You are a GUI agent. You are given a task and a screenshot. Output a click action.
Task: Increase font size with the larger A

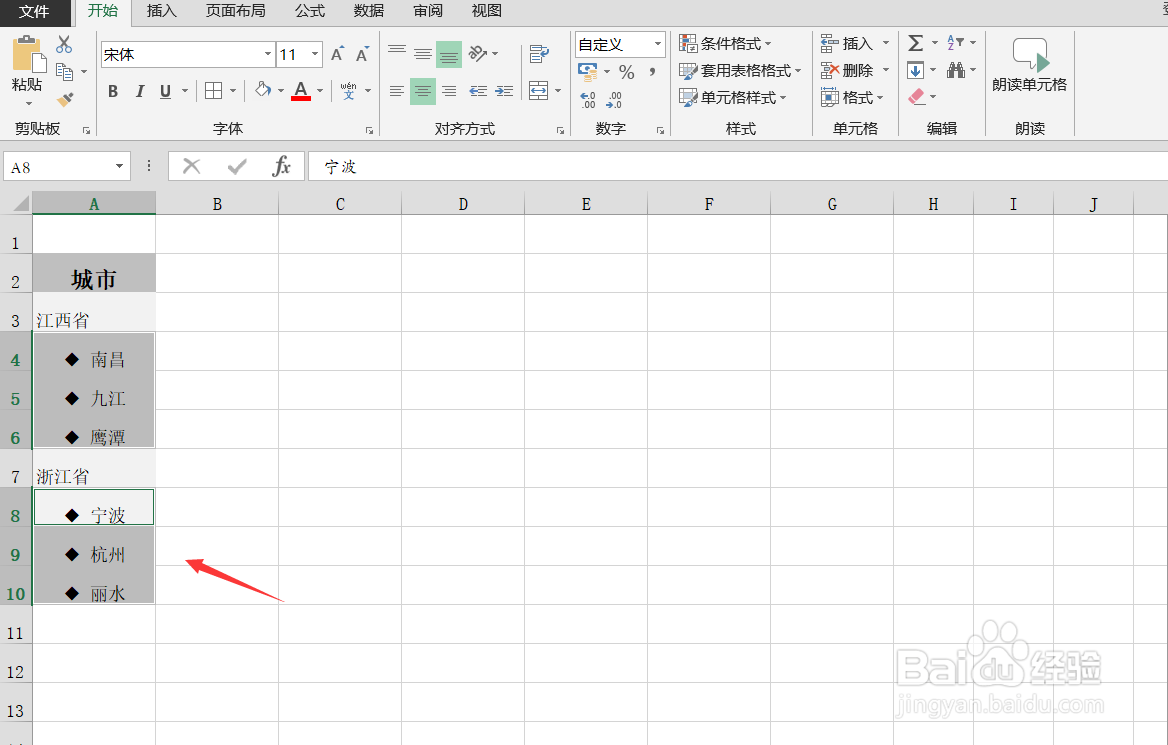337,54
